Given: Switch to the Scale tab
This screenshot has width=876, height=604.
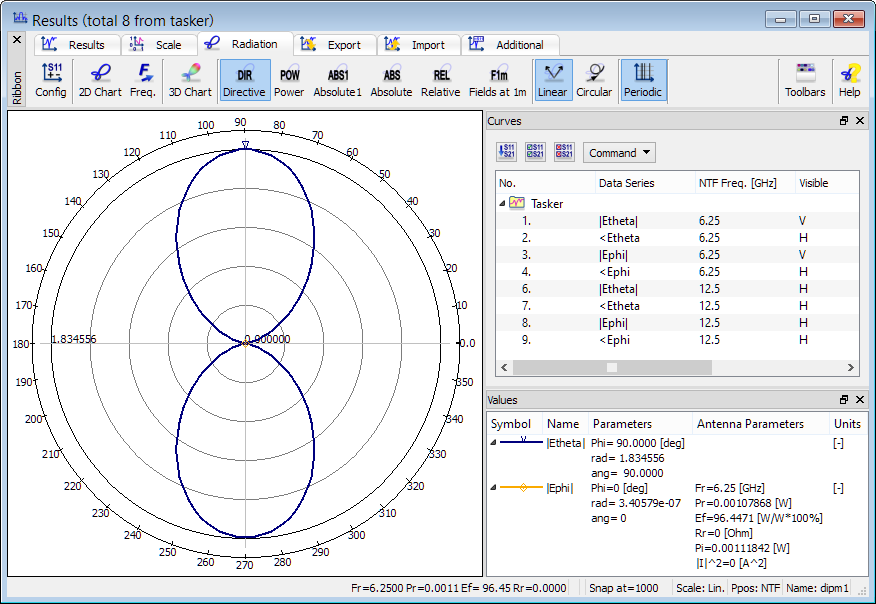Looking at the screenshot, I should [x=158, y=45].
